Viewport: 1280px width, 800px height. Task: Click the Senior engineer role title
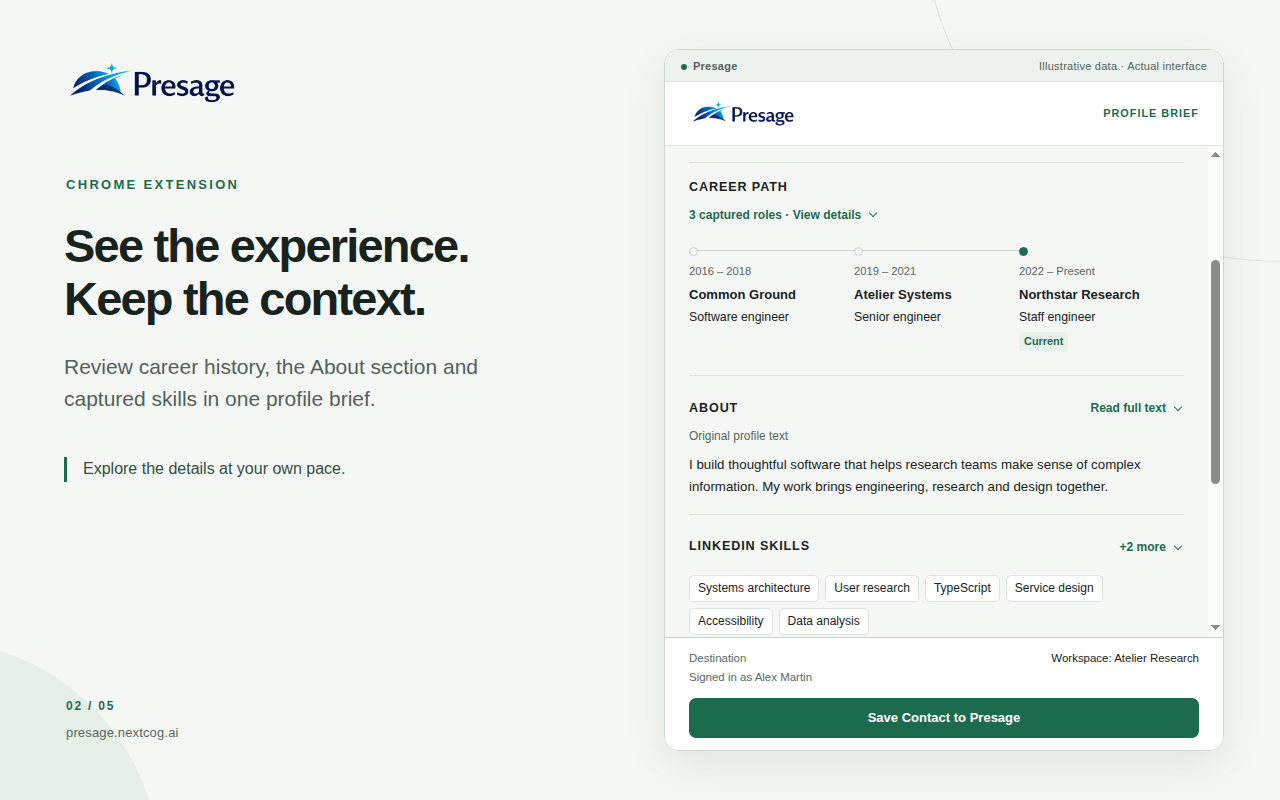pos(897,317)
